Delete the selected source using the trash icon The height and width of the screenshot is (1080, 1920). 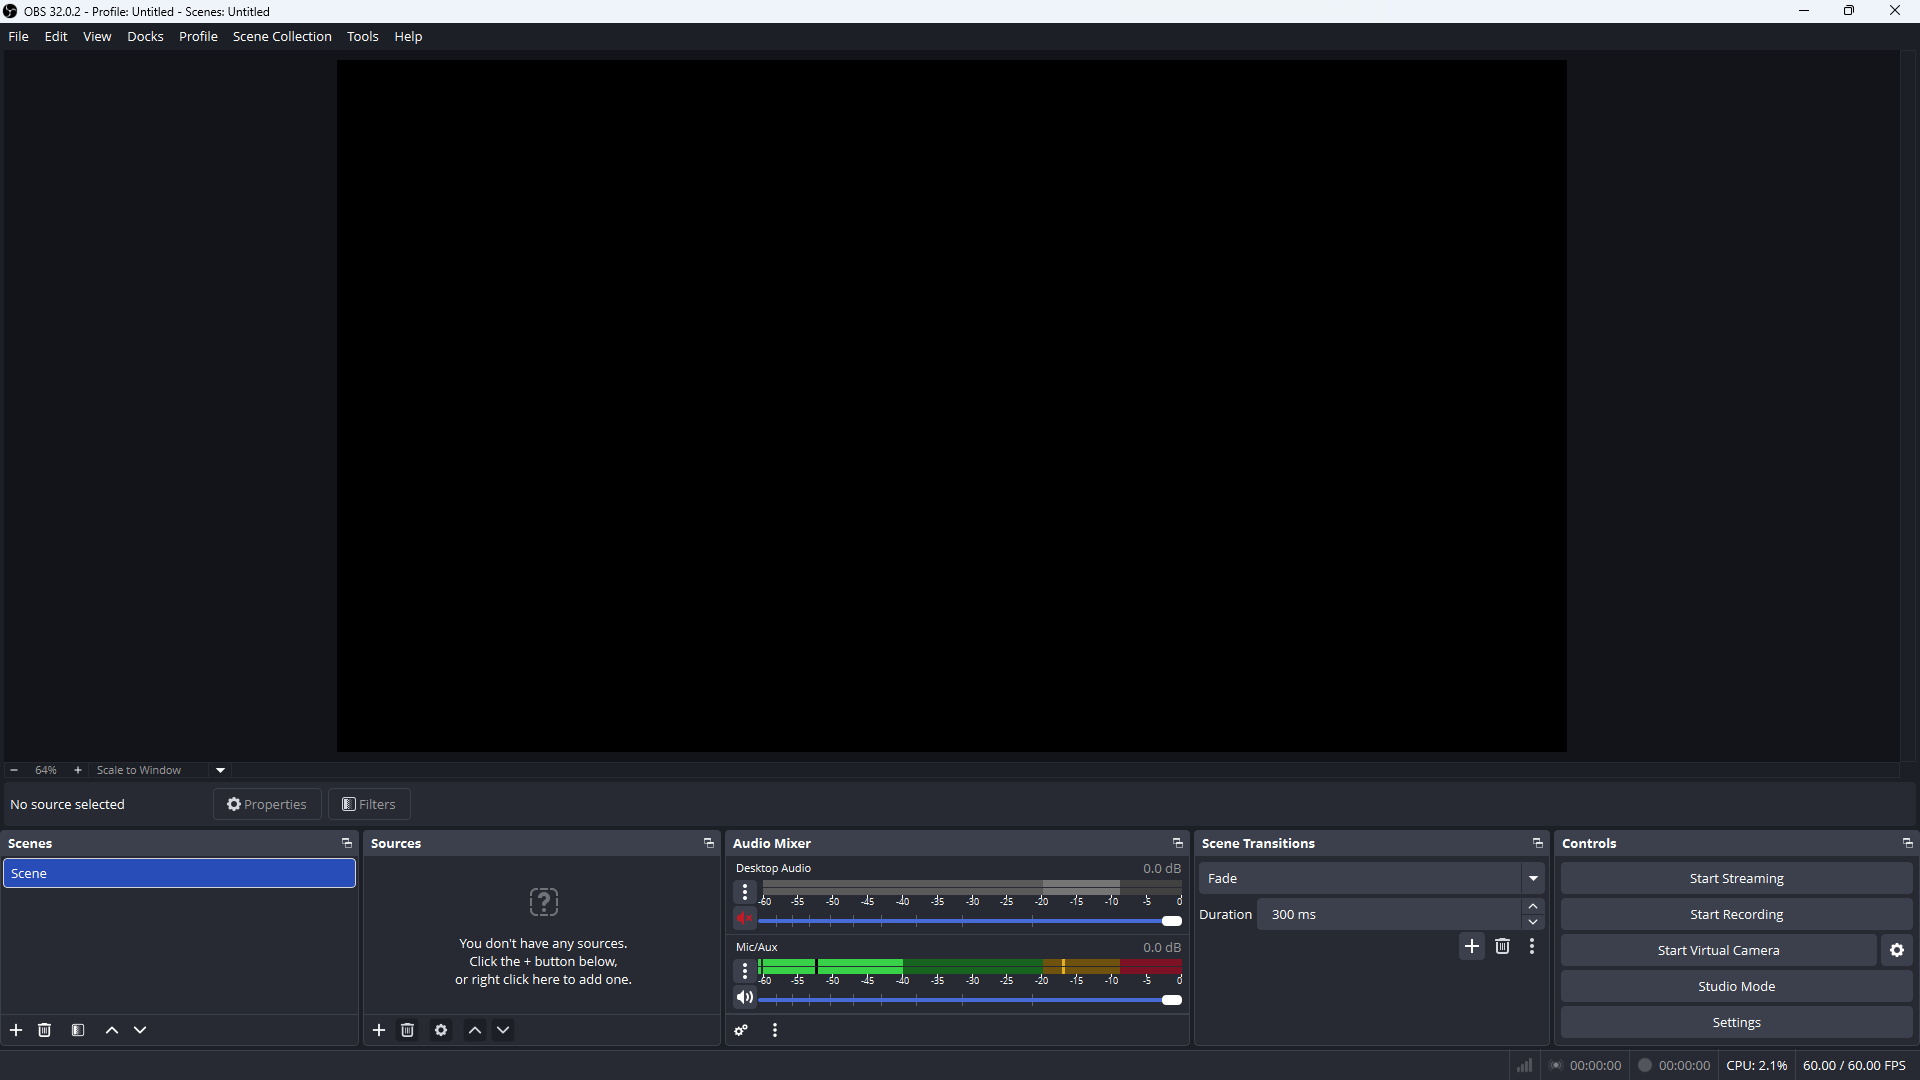406,1030
